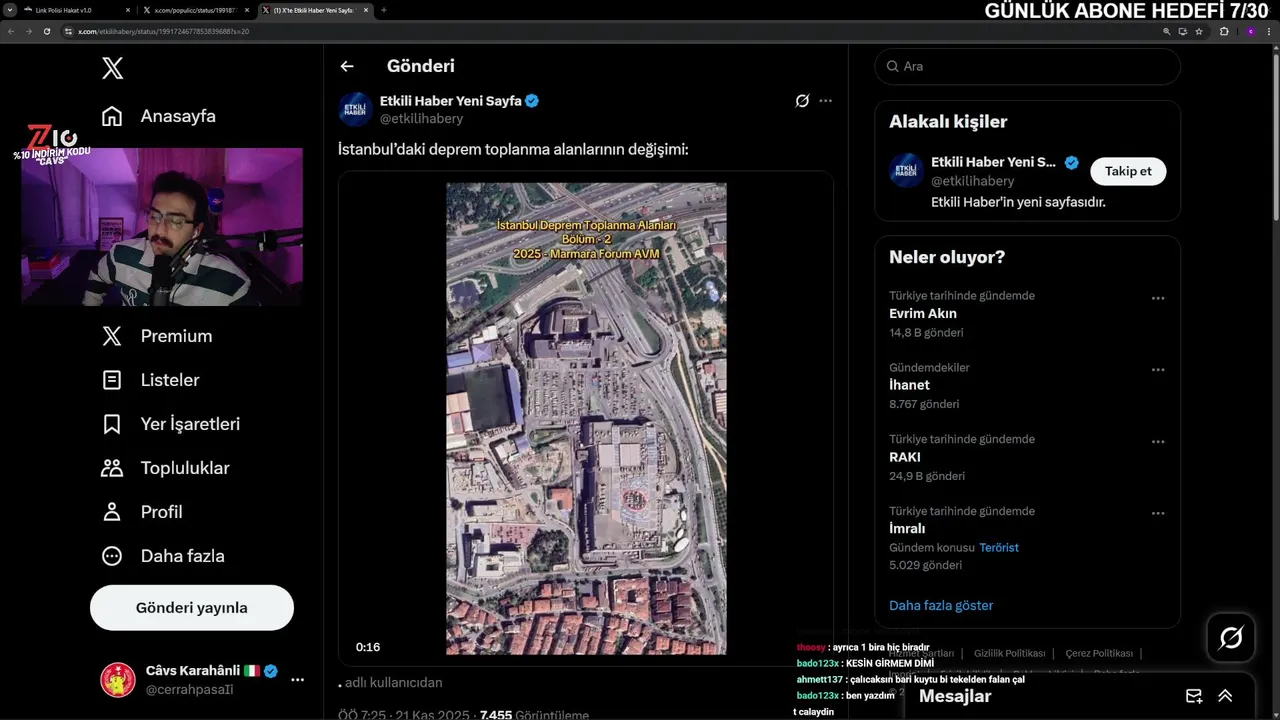
Task: Click post author's Etkili Haber avatar
Action: point(356,109)
